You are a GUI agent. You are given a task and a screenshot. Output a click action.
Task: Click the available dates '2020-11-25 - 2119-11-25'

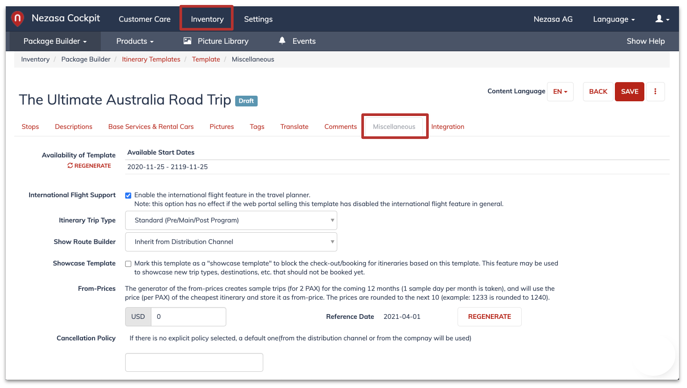(167, 167)
